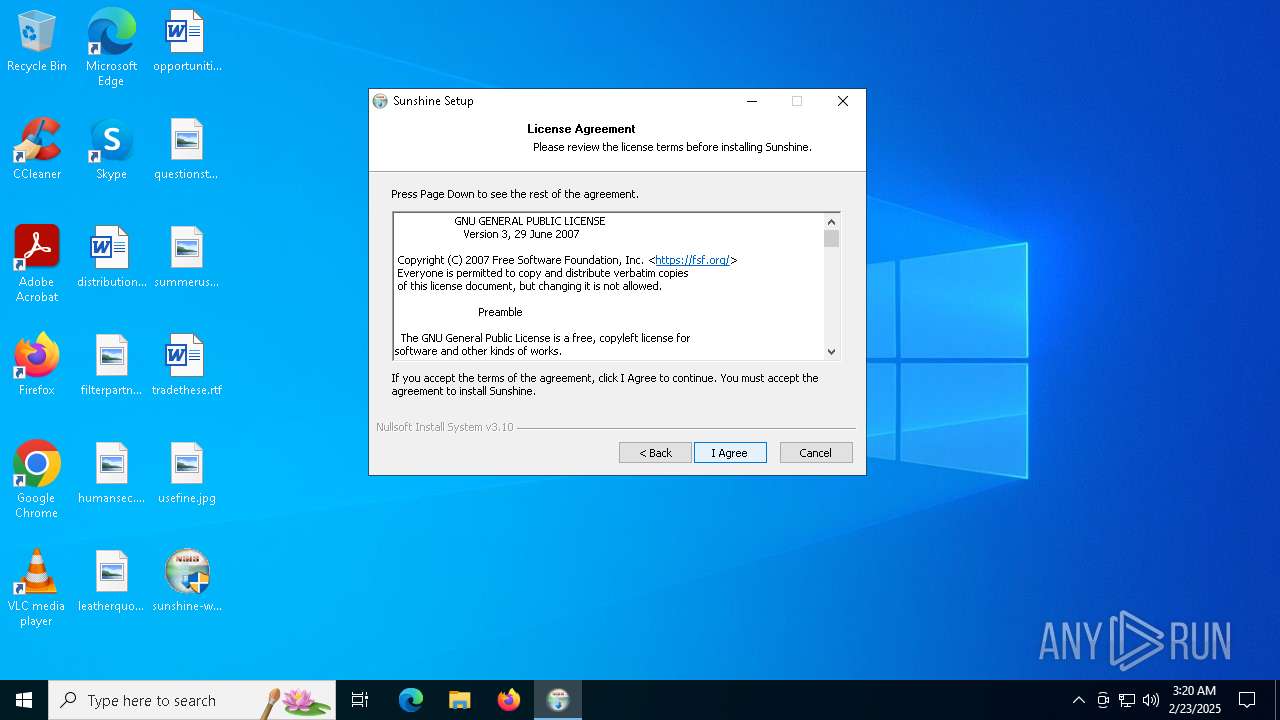Open the Recycle Bin desktop icon
Image resolution: width=1280 pixels, height=720 pixels.
pos(37,41)
